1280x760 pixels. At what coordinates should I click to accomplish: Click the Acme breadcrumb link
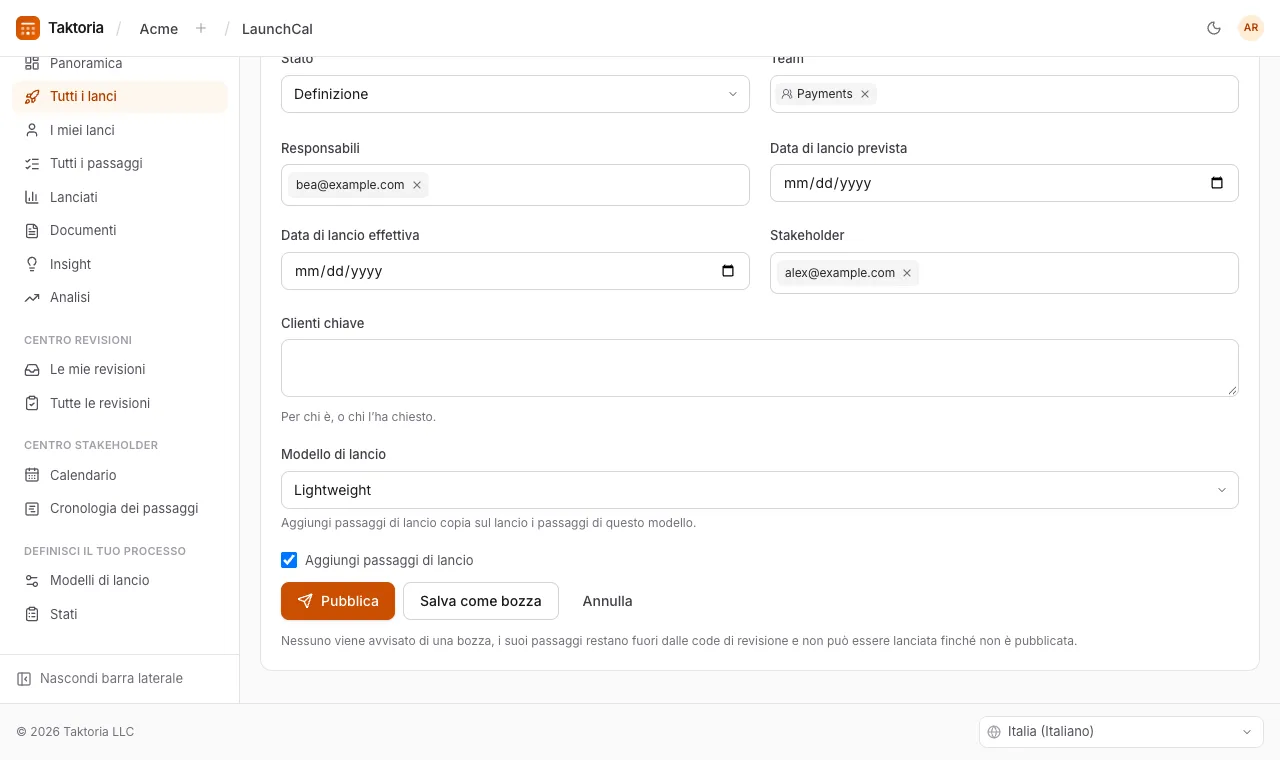tap(159, 29)
